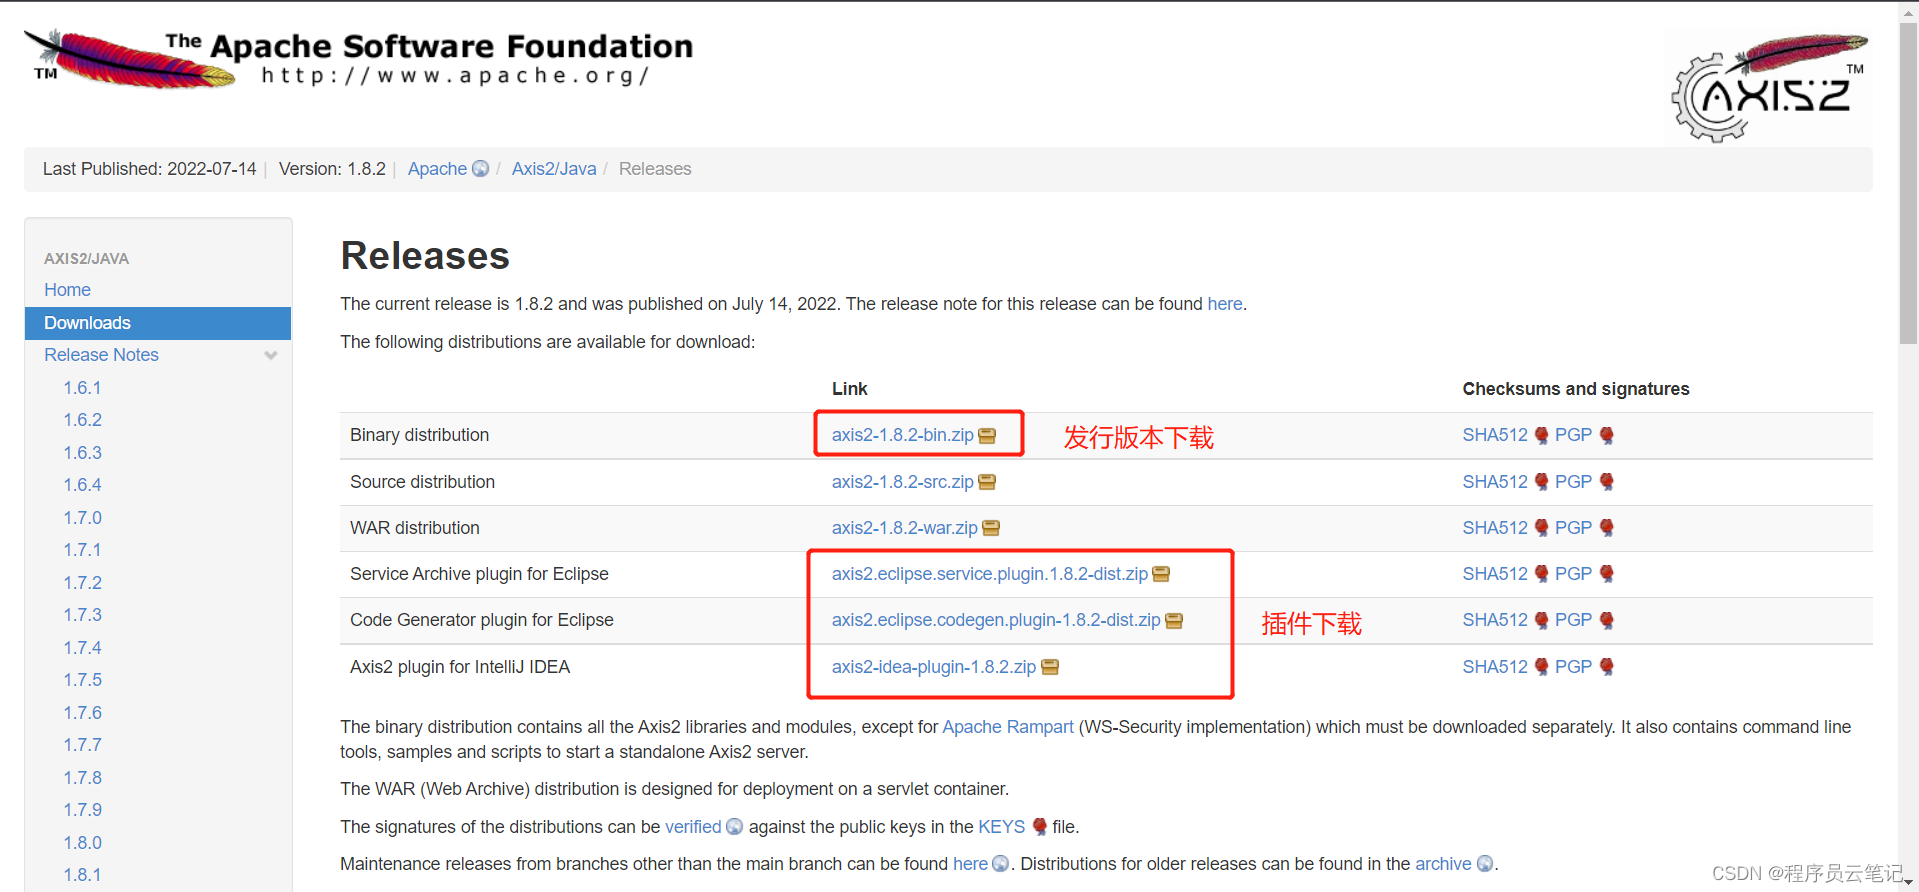Open PGP signature for WAR distribution

(1573, 528)
